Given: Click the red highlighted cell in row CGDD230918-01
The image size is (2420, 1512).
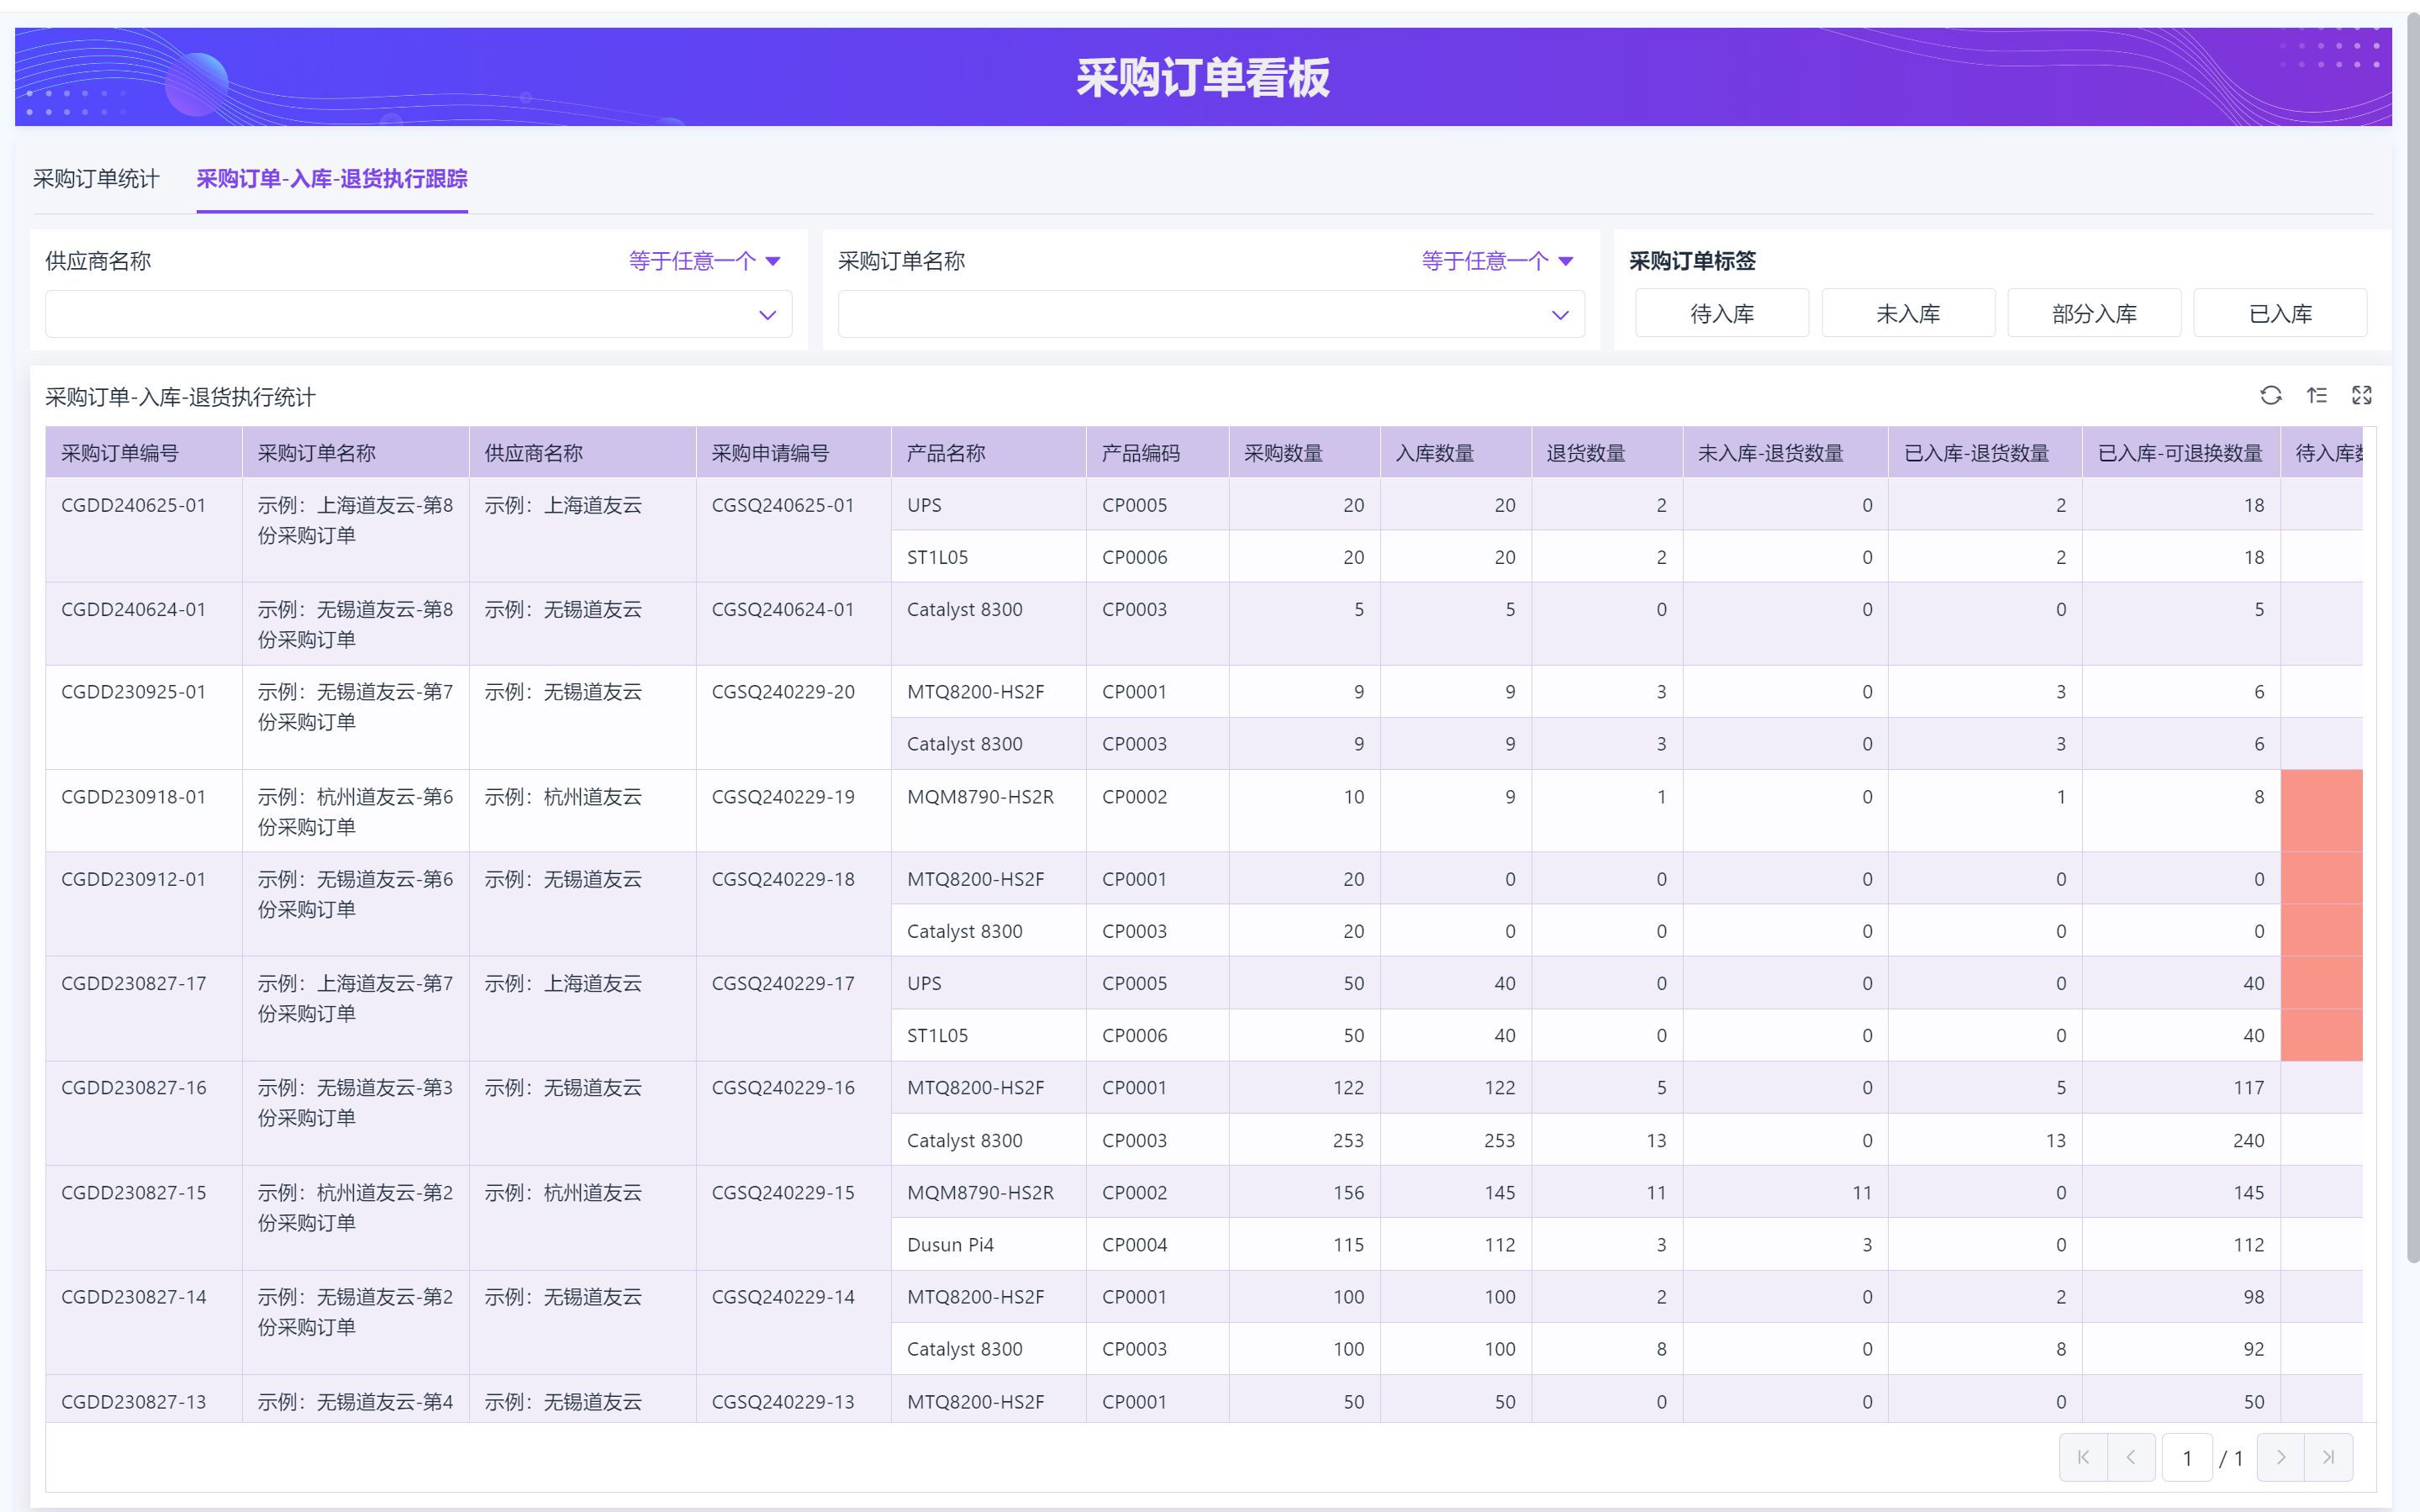Looking at the screenshot, I should [x=2321, y=810].
